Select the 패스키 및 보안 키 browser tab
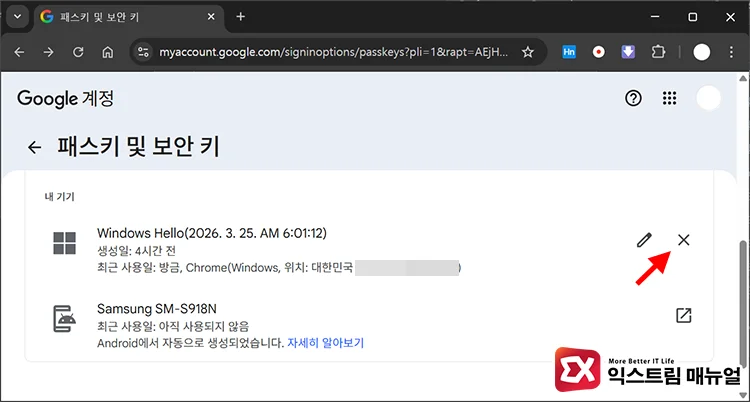 coord(129,17)
